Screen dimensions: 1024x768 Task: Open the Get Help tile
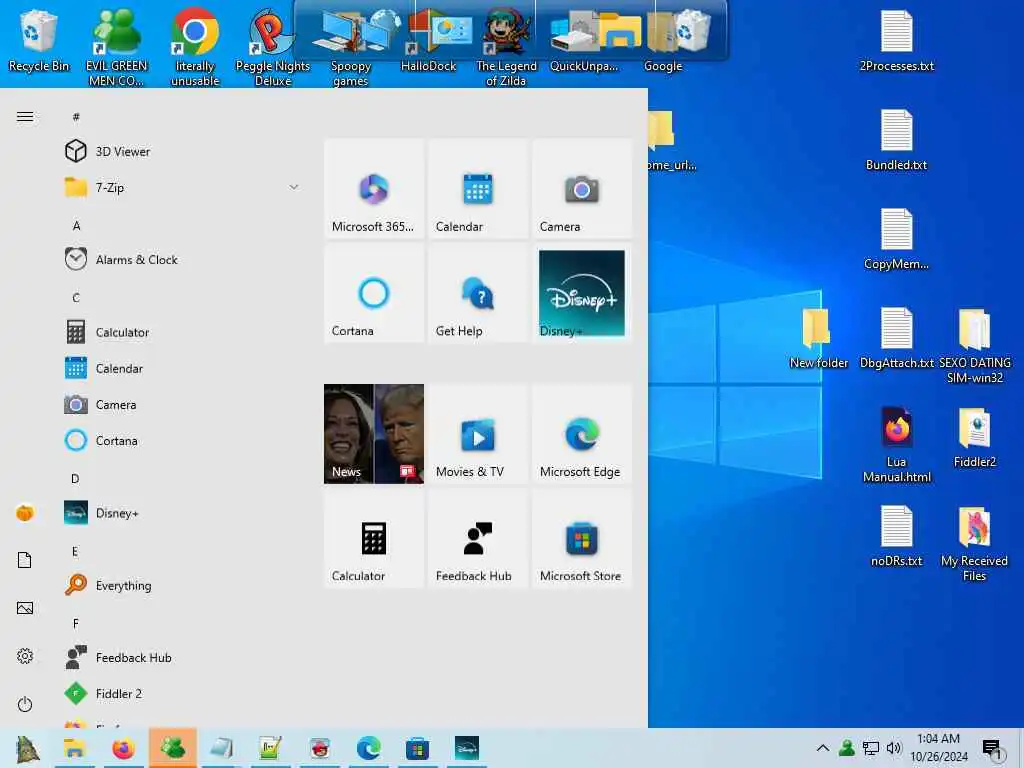(478, 293)
